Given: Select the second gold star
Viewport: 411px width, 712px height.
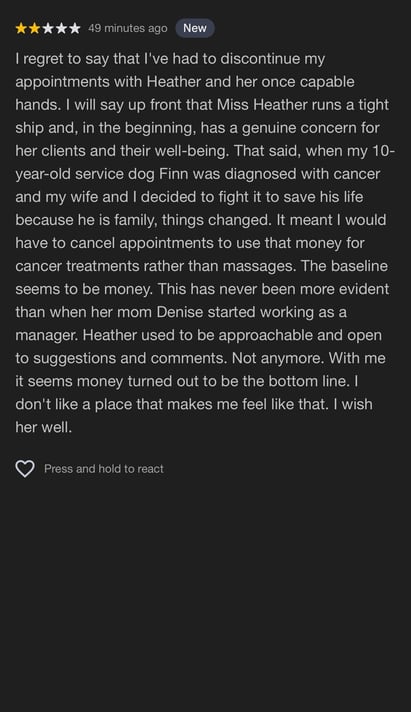Looking at the screenshot, I should click(35, 29).
